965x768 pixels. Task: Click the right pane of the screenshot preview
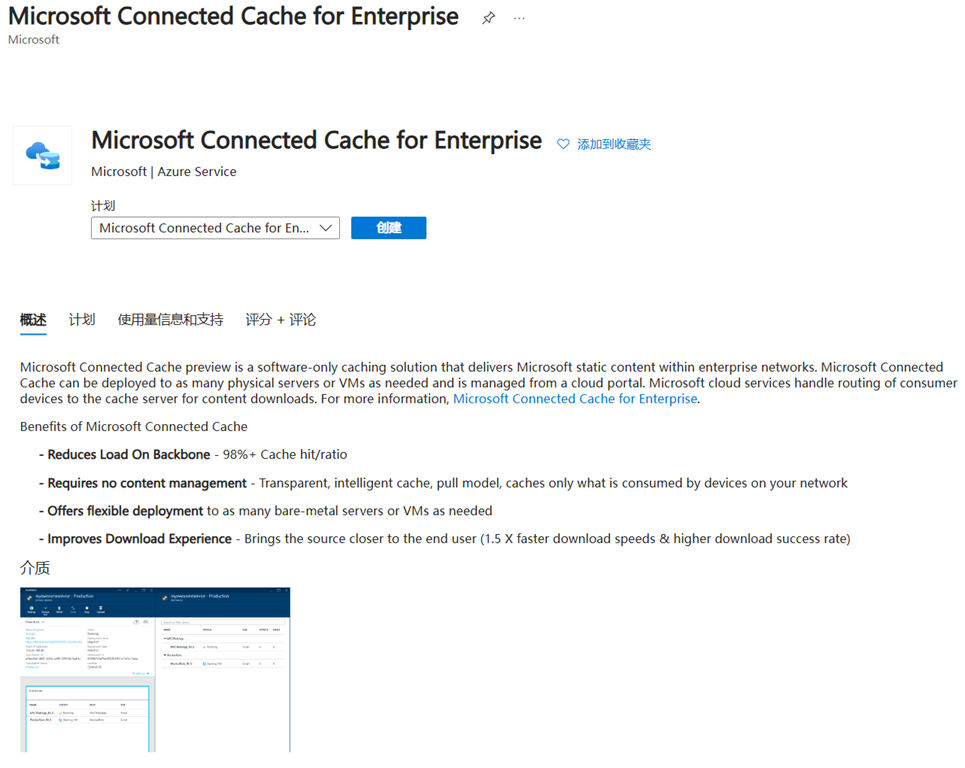[223, 670]
